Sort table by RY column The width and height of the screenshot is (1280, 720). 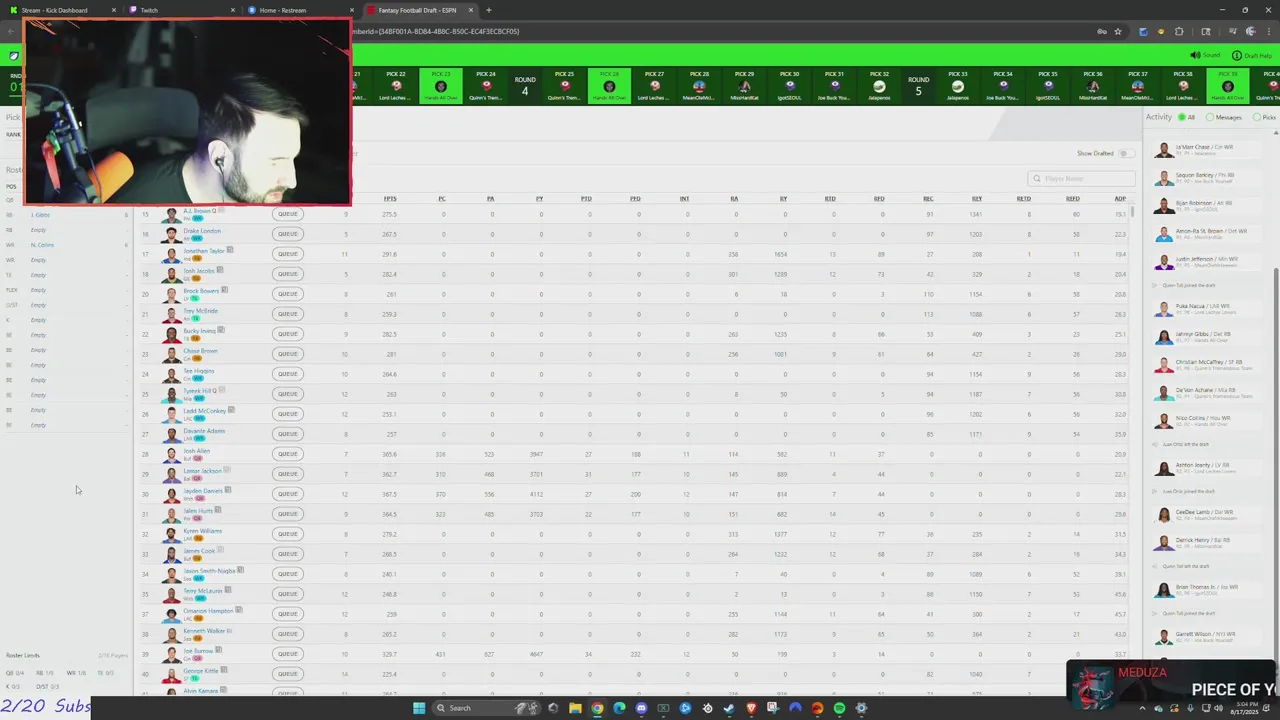coord(783,198)
